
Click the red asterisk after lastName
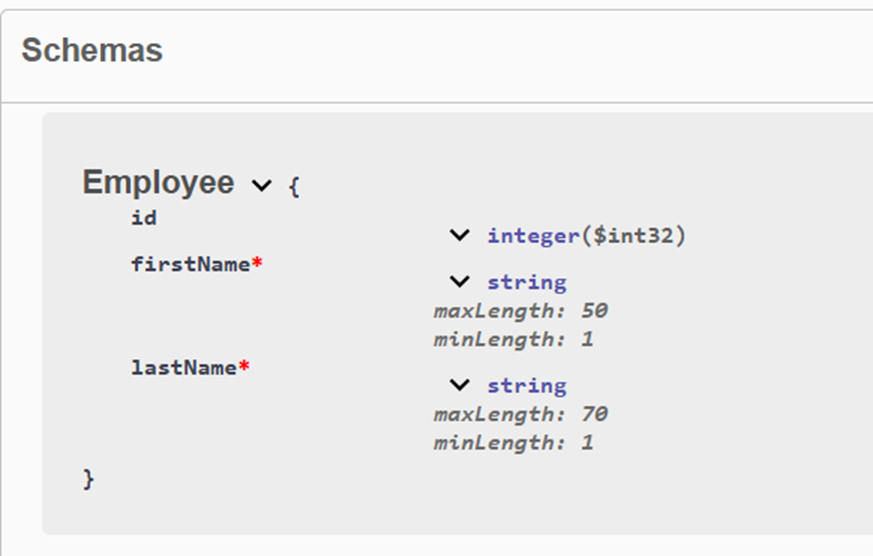click(x=244, y=366)
